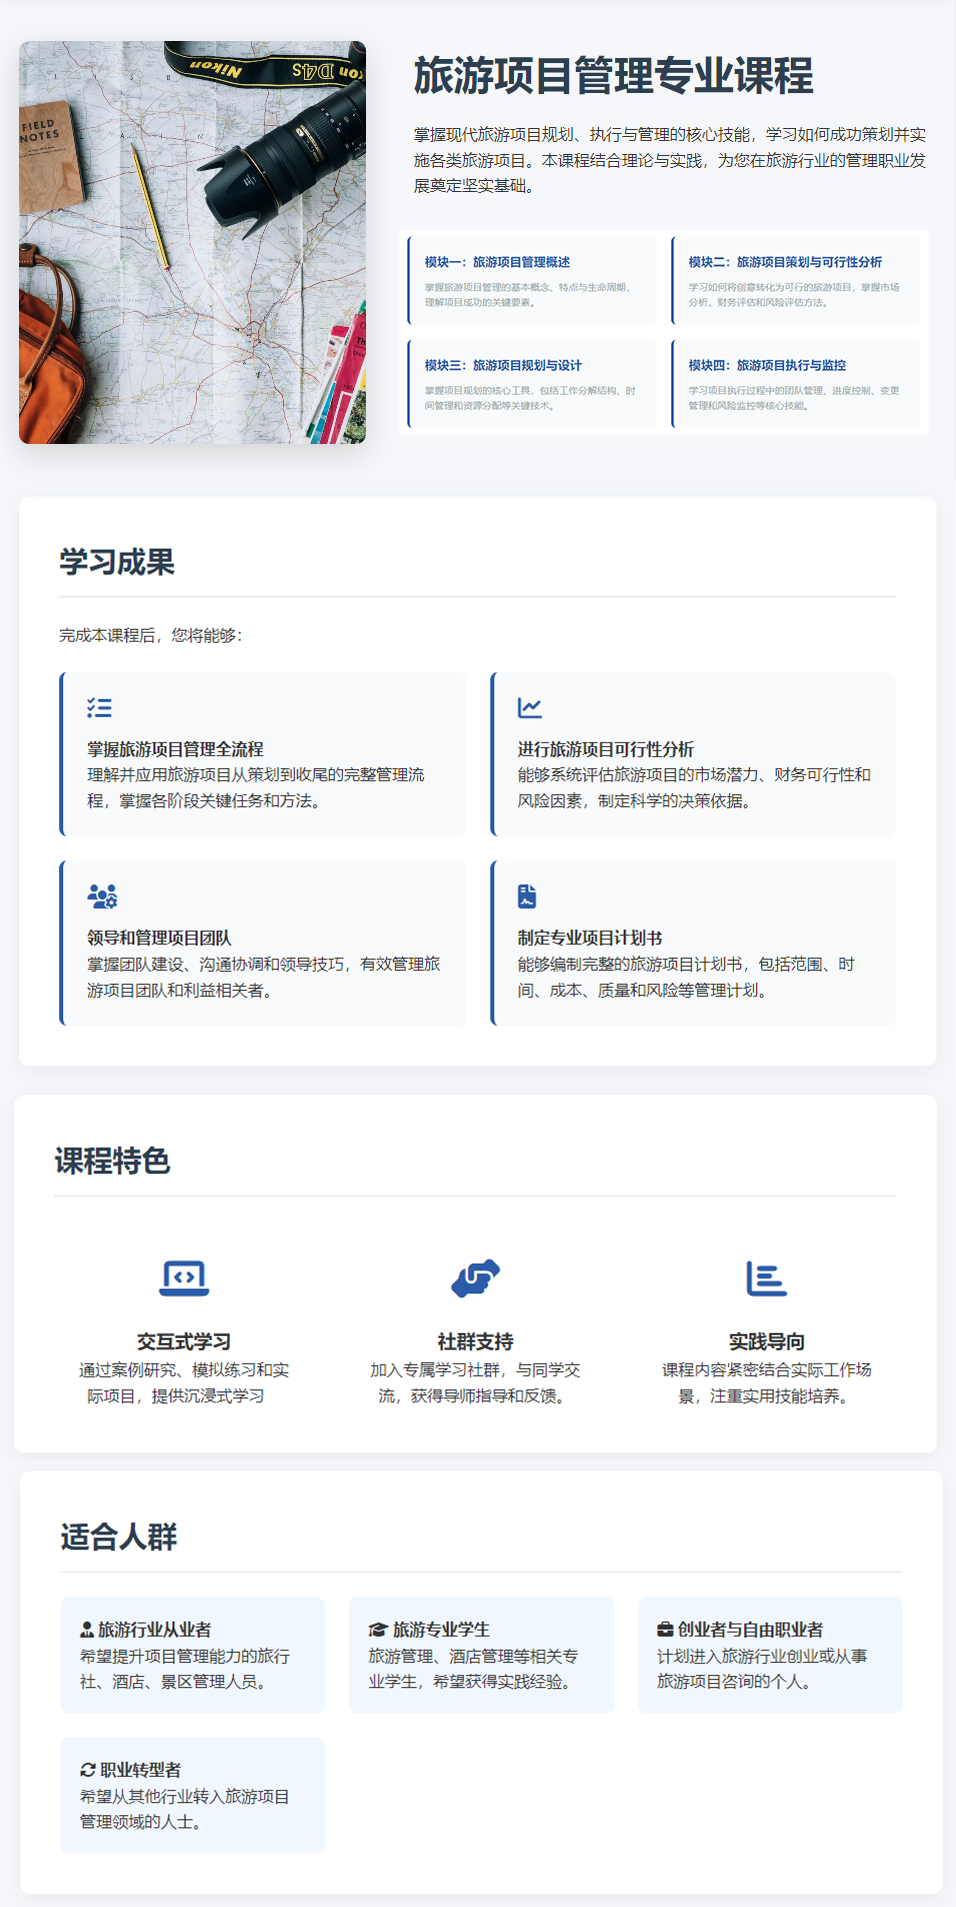This screenshot has height=1907, width=956.
Task: Click the description 掌握团队建设、沟通协调和领导技巧
Action: (x=264, y=977)
